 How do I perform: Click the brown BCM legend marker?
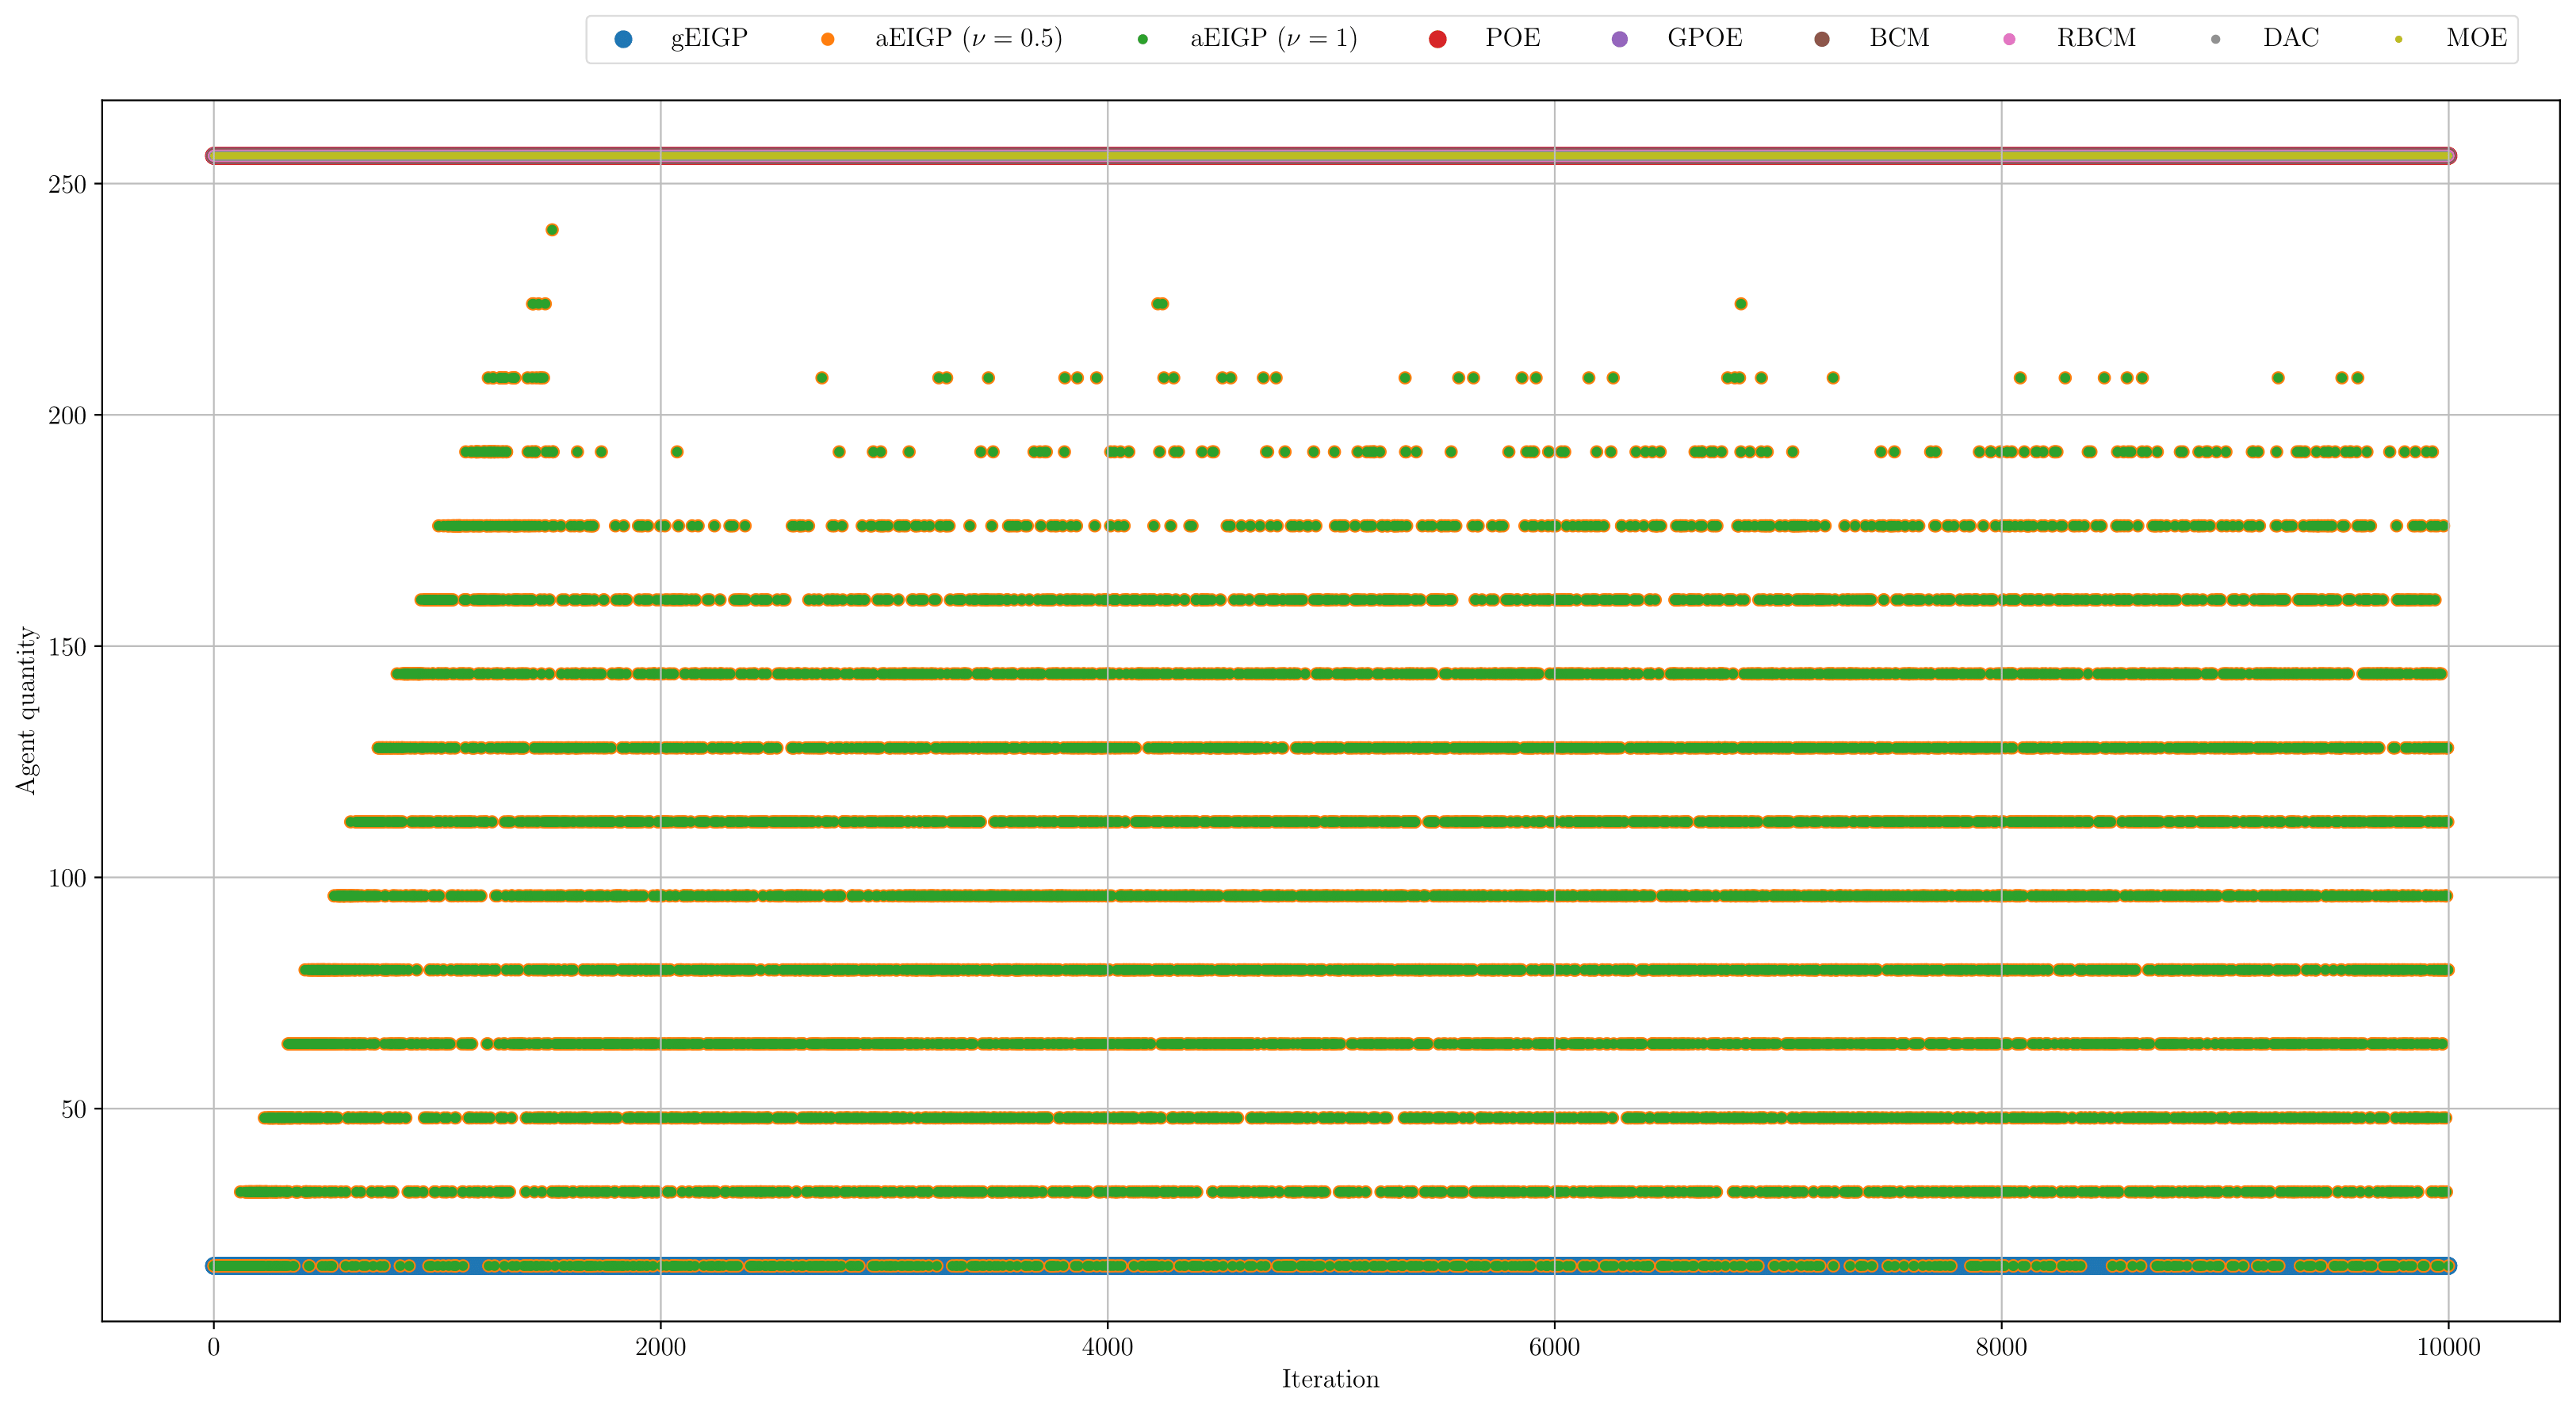[x=1822, y=39]
